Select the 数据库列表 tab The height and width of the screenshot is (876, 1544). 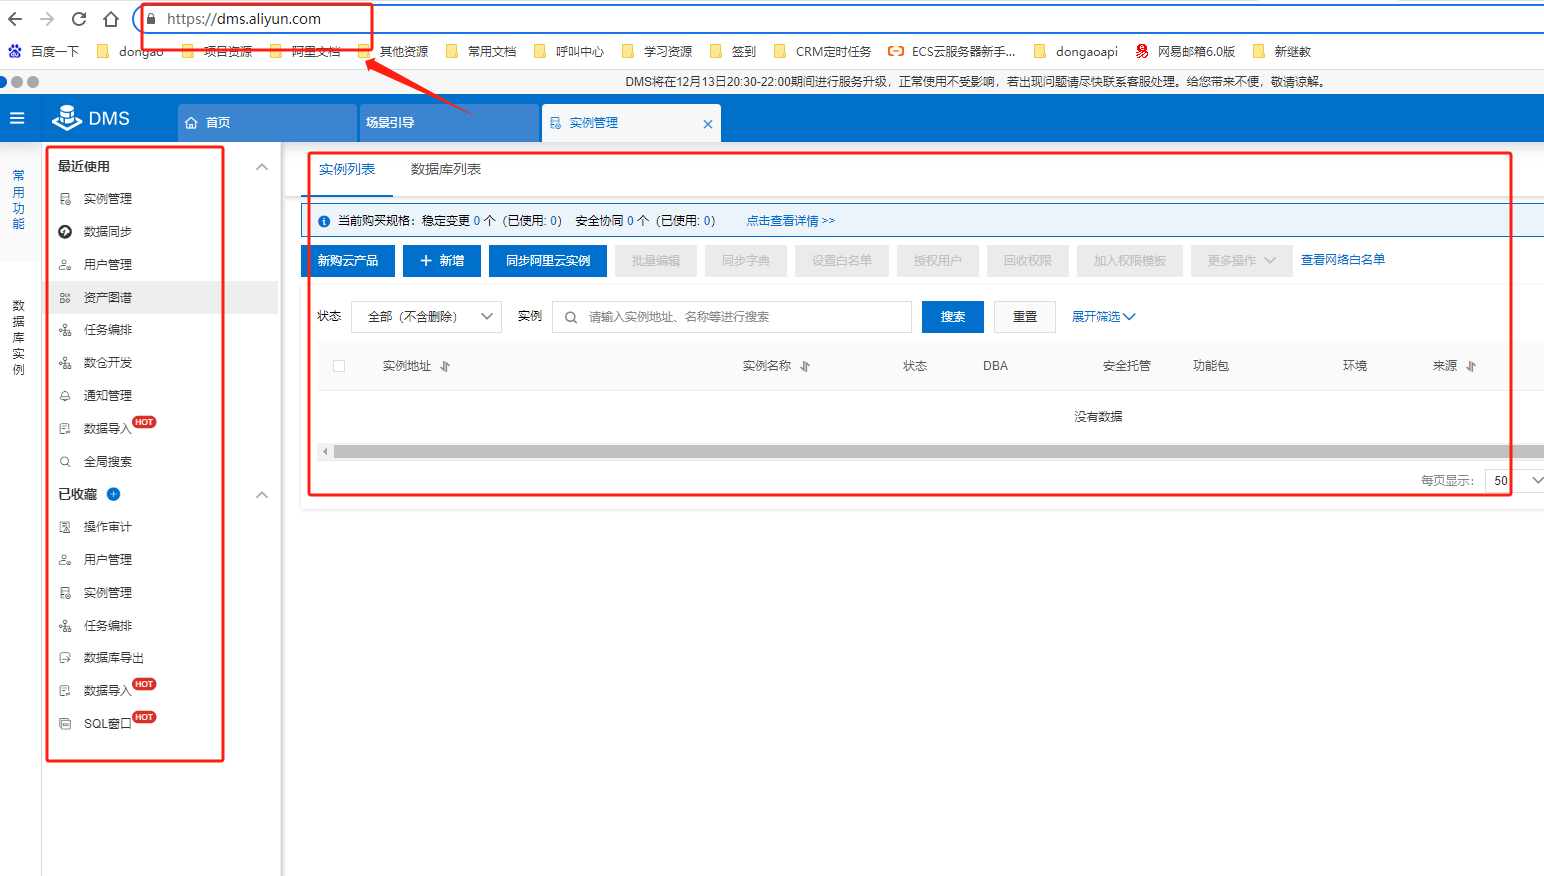pos(446,170)
